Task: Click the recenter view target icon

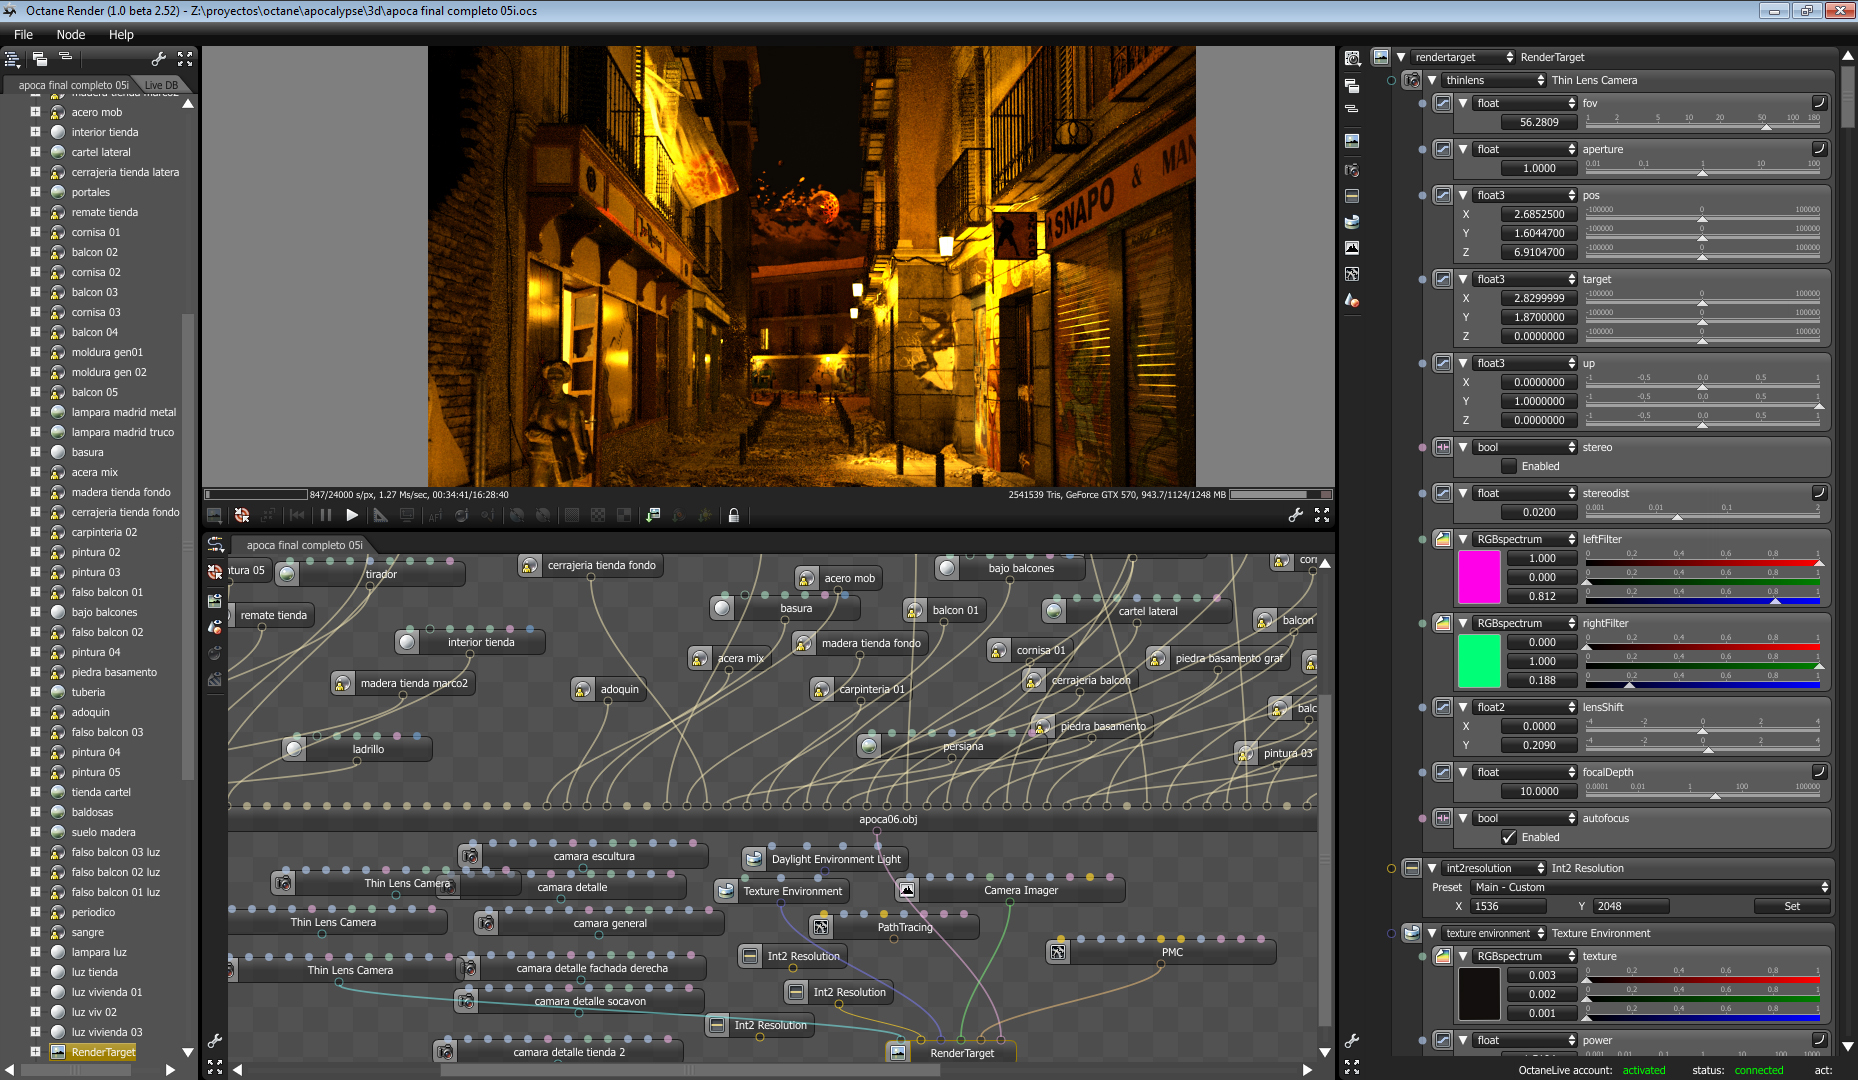Action: click(242, 515)
